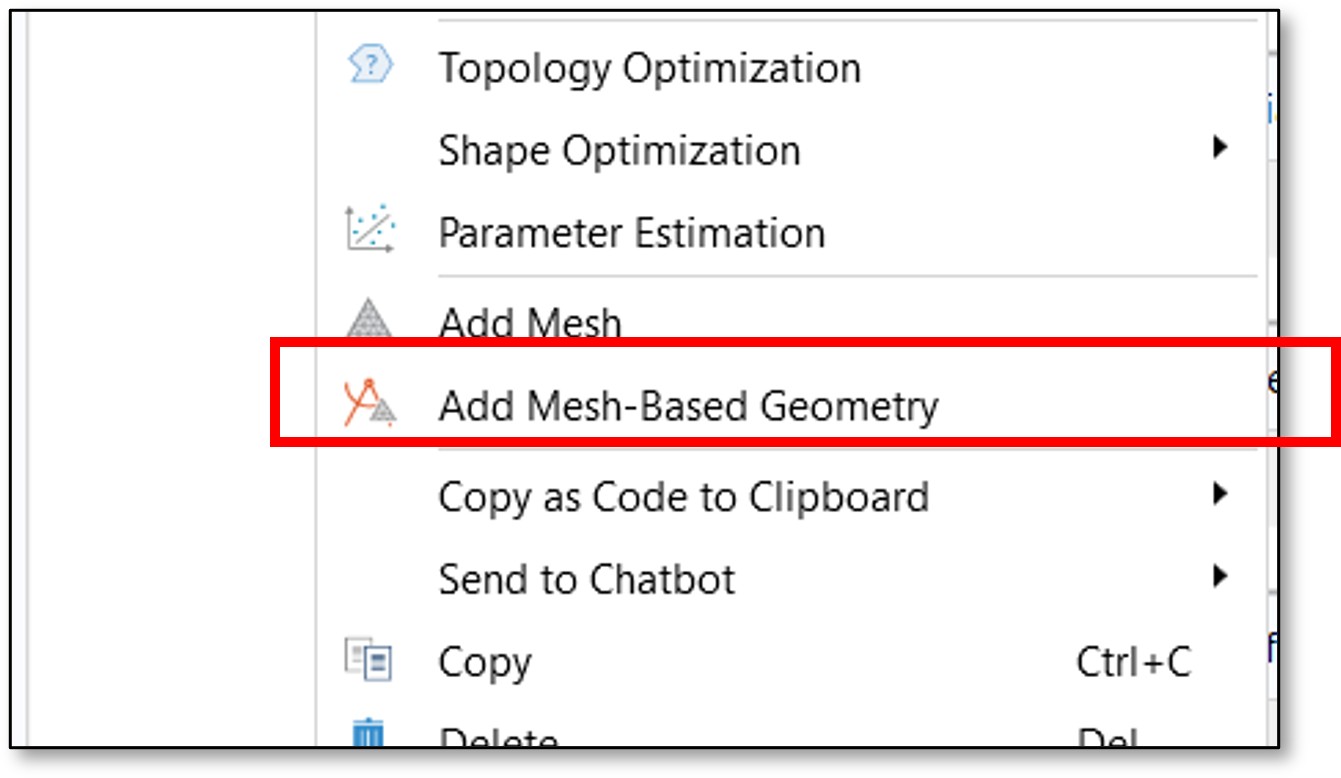Select the Parameter Estimation text entry
This screenshot has height=778, width=1341.
coord(631,233)
